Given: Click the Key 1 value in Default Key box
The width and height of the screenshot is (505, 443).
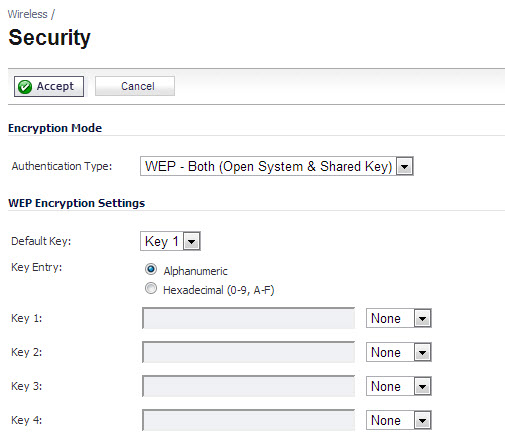Looking at the screenshot, I should tap(162, 241).
